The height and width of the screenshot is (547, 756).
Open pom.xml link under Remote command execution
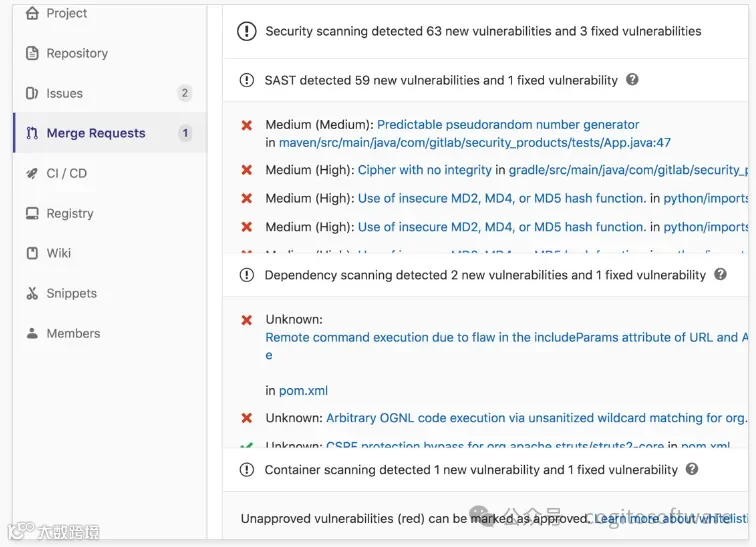[303, 391]
